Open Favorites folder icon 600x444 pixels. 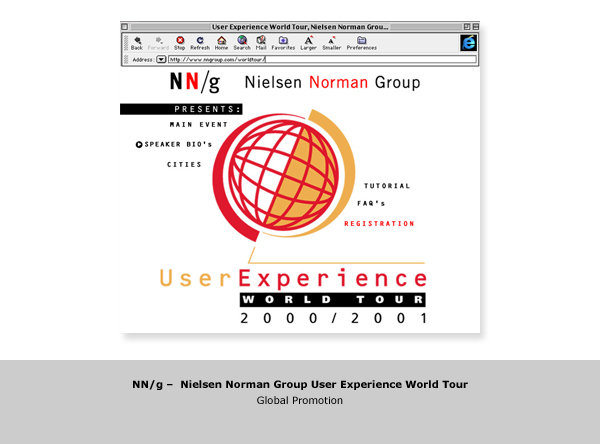pyautogui.click(x=283, y=43)
